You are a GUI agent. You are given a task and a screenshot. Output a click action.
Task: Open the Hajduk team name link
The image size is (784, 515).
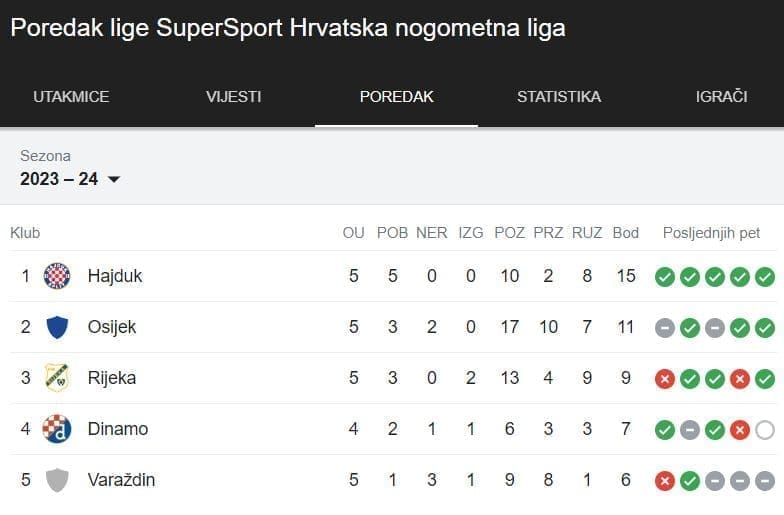coord(115,276)
